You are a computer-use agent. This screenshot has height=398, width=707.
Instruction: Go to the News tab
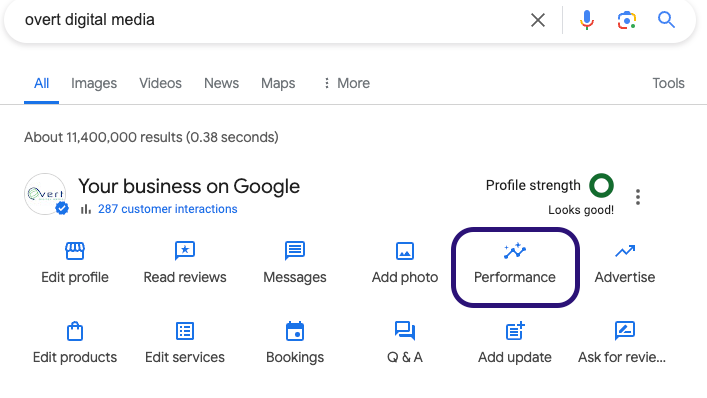tap(221, 83)
